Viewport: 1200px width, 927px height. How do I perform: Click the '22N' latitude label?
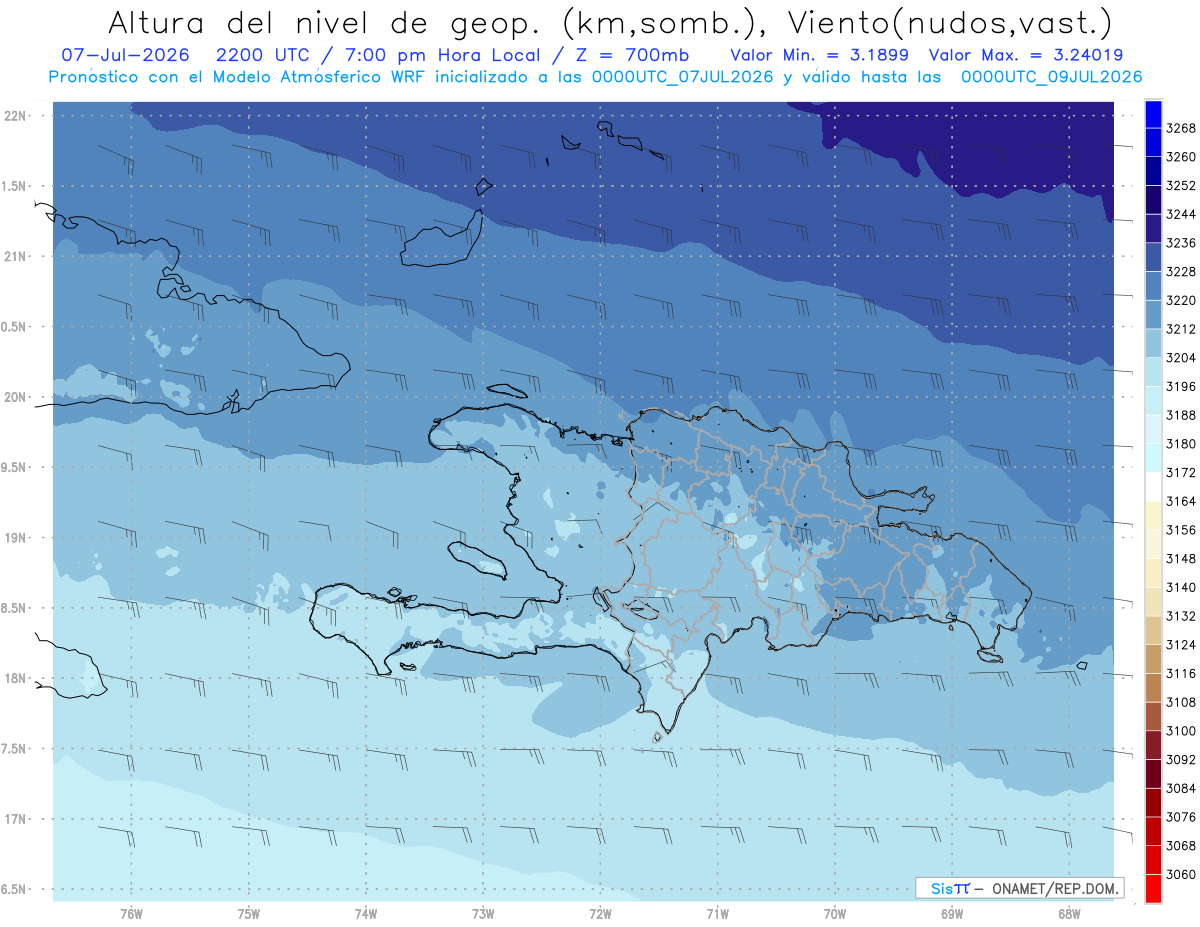16,115
